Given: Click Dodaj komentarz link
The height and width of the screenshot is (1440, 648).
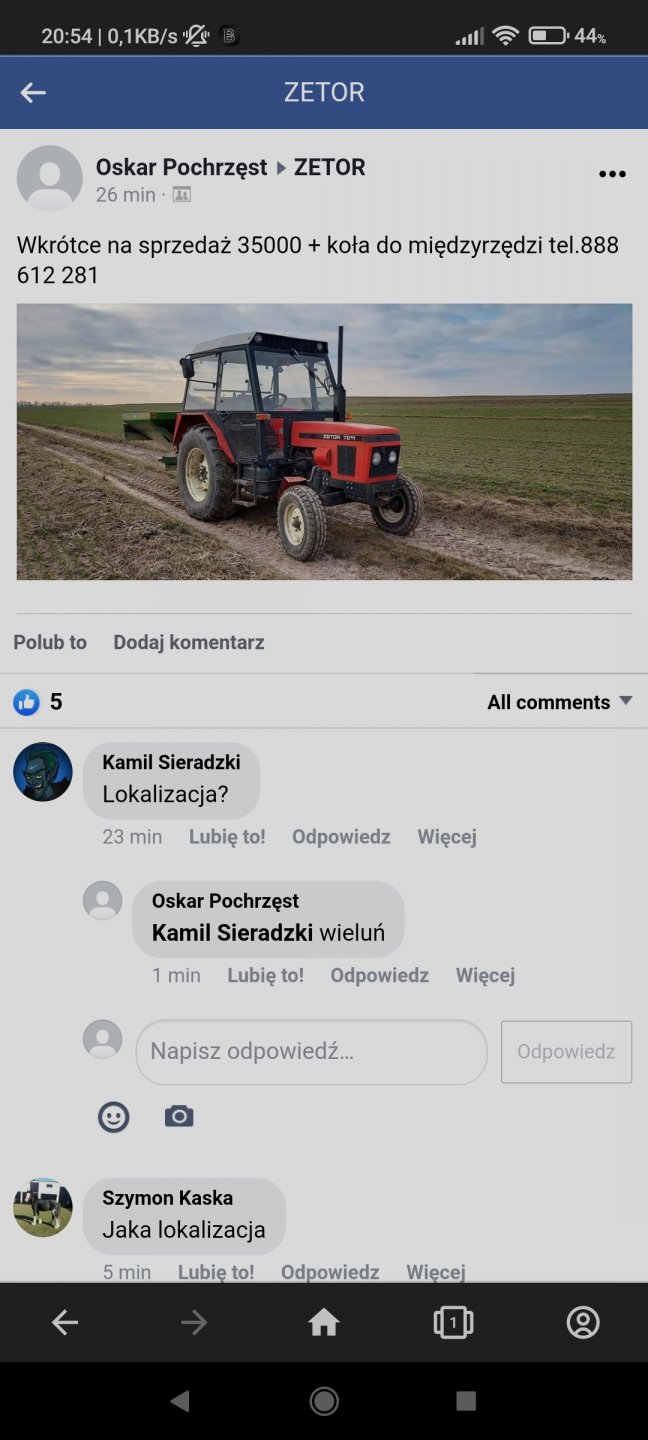Looking at the screenshot, I should click(x=189, y=642).
